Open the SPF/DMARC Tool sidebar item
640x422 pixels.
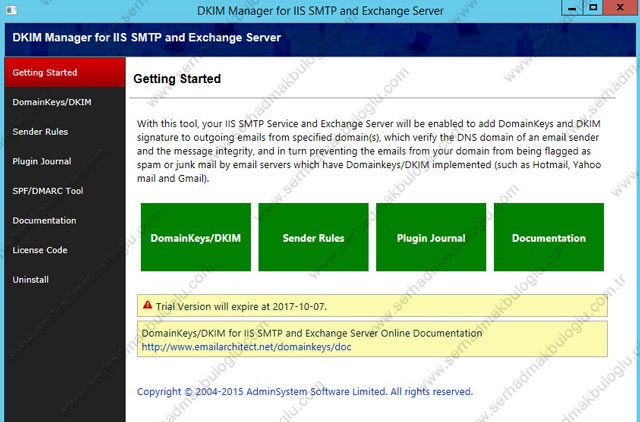(65, 191)
